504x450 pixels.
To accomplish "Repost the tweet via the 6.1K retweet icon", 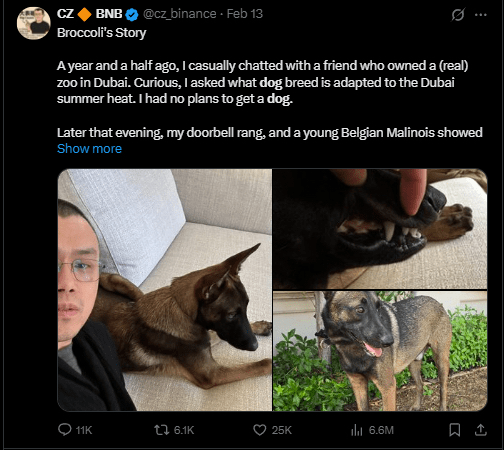I will tap(162, 430).
